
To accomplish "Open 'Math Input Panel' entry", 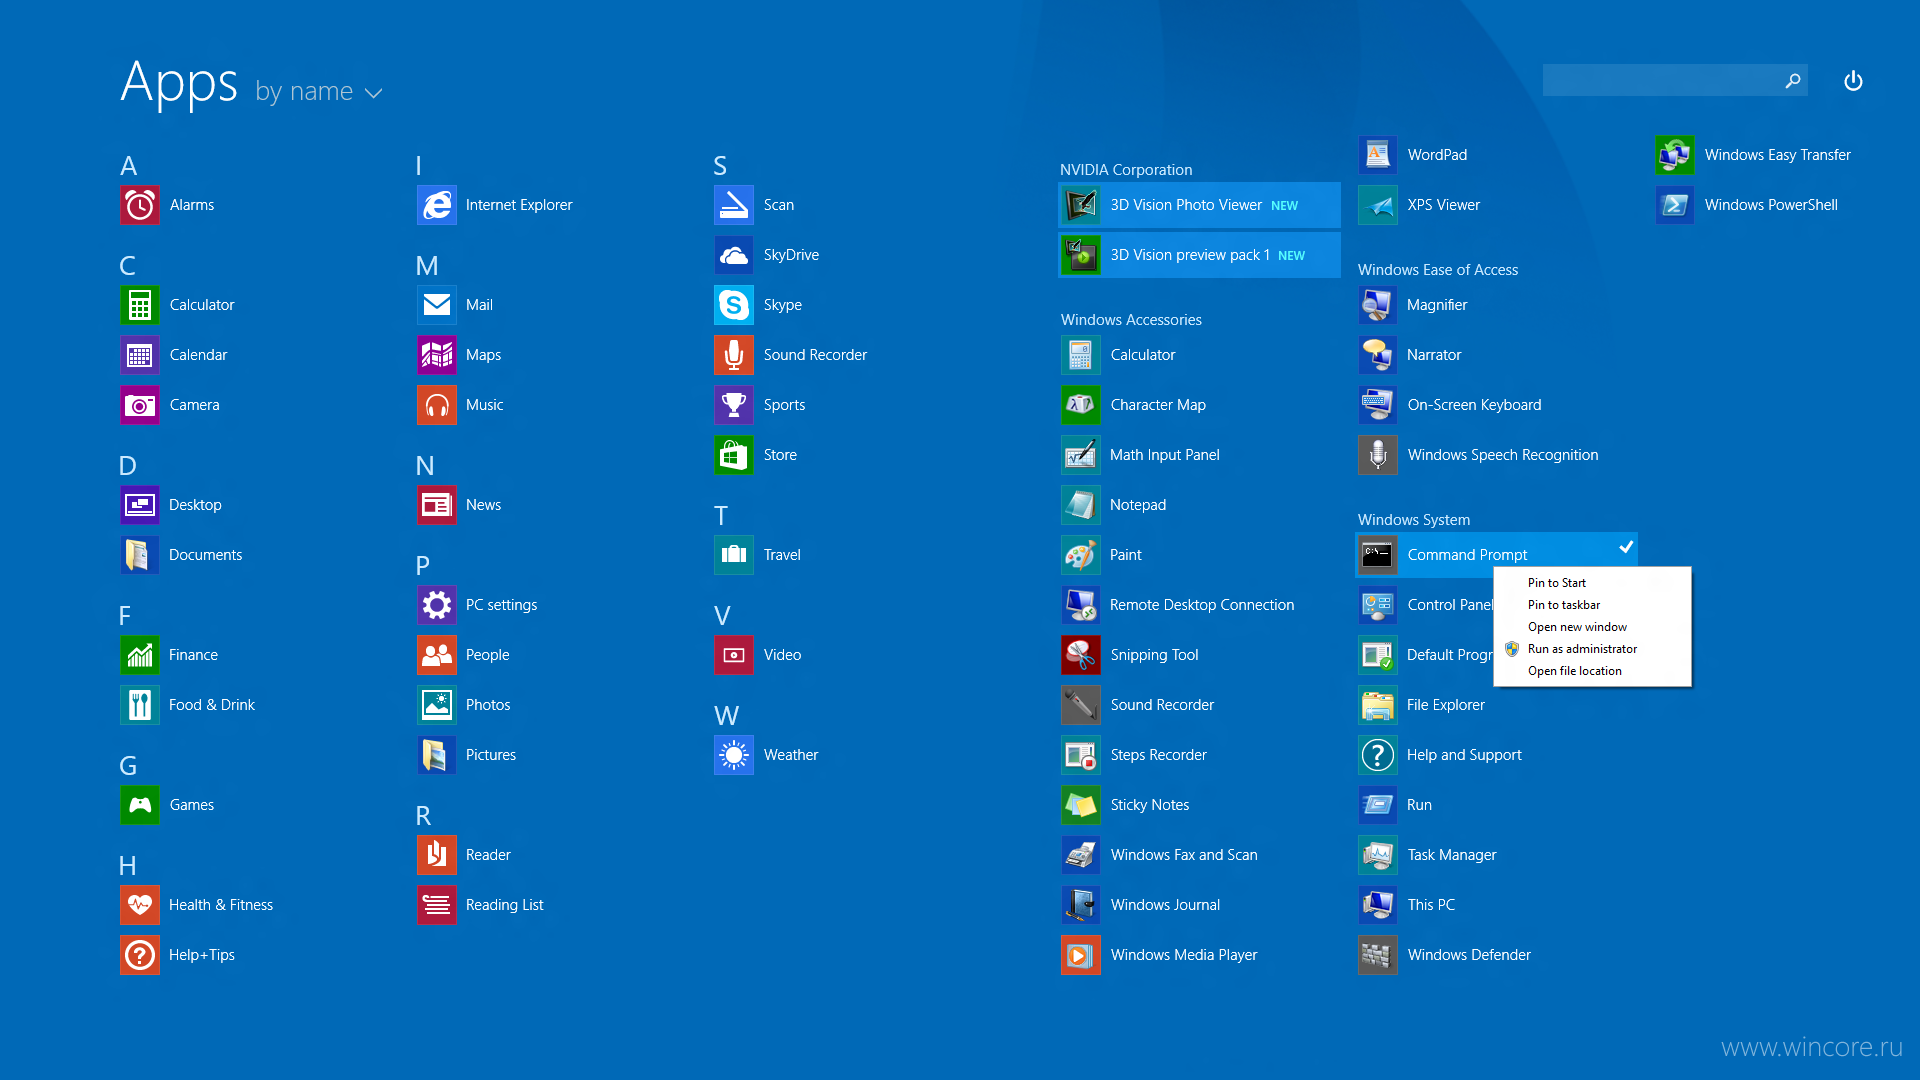I will (1142, 455).
